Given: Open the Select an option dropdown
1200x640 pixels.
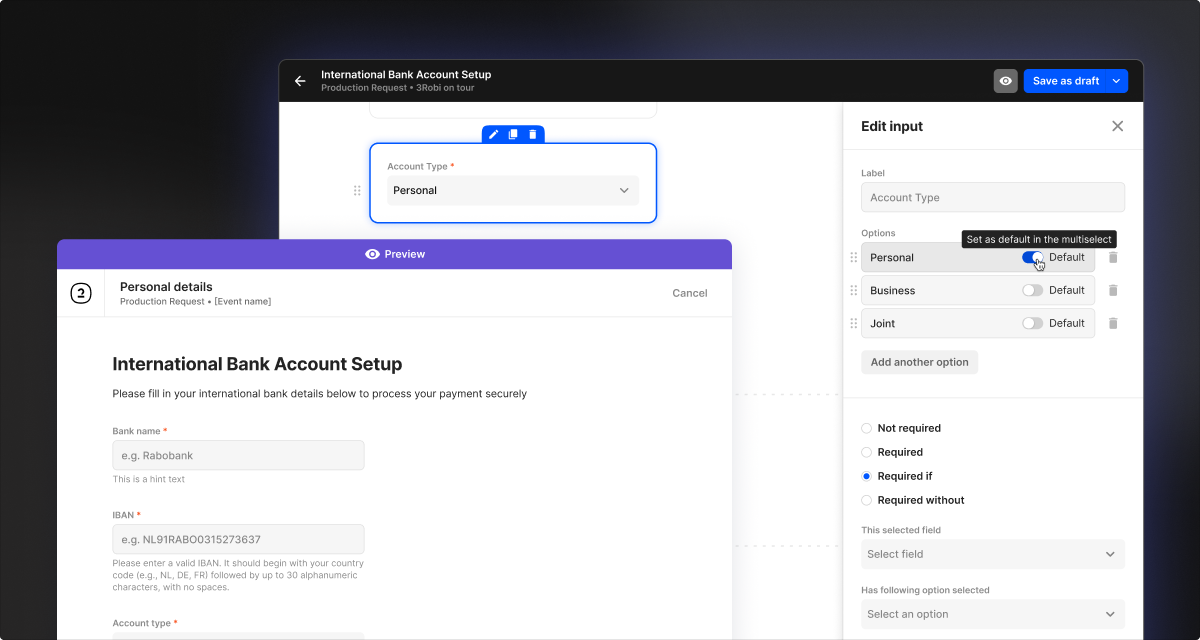Looking at the screenshot, I should coord(992,614).
